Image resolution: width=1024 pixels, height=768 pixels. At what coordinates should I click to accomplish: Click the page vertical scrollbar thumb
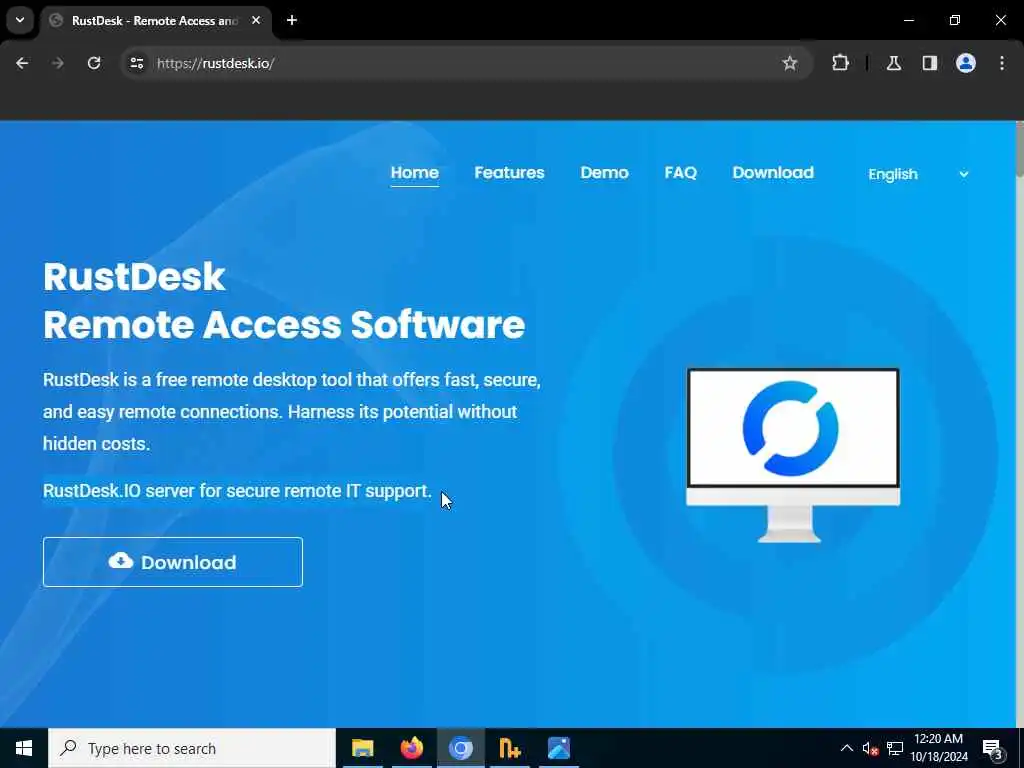(x=1019, y=149)
